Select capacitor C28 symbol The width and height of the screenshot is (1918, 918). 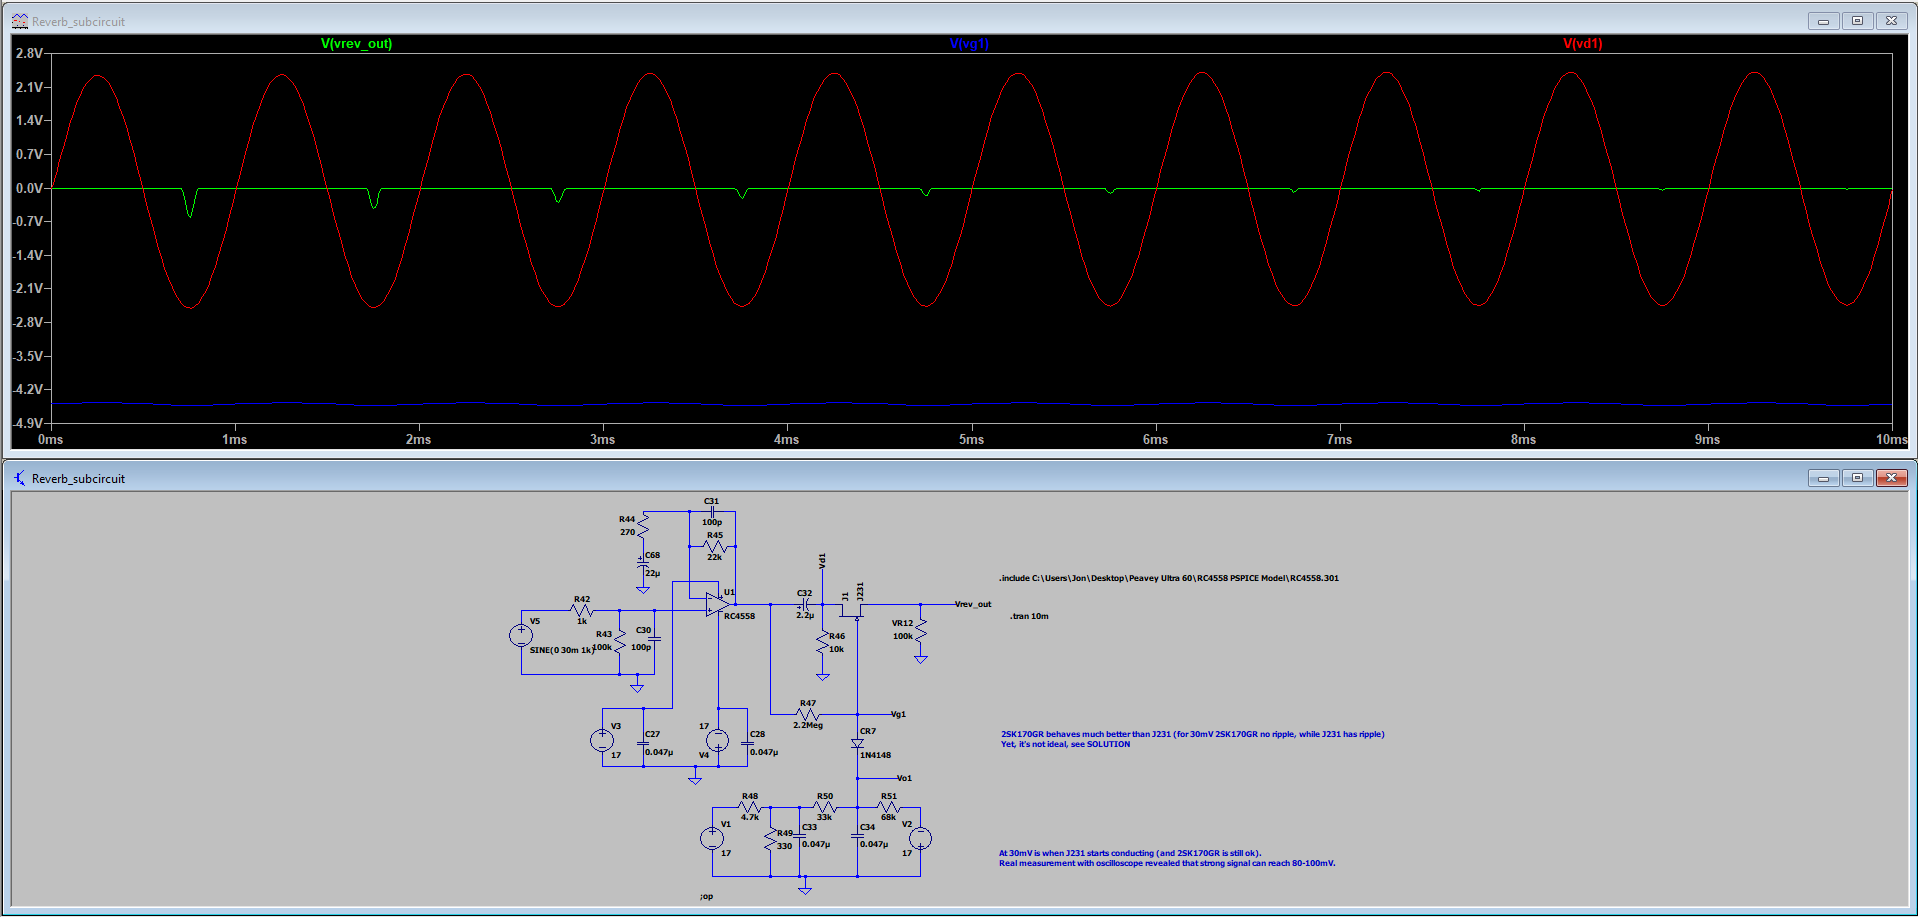(747, 743)
